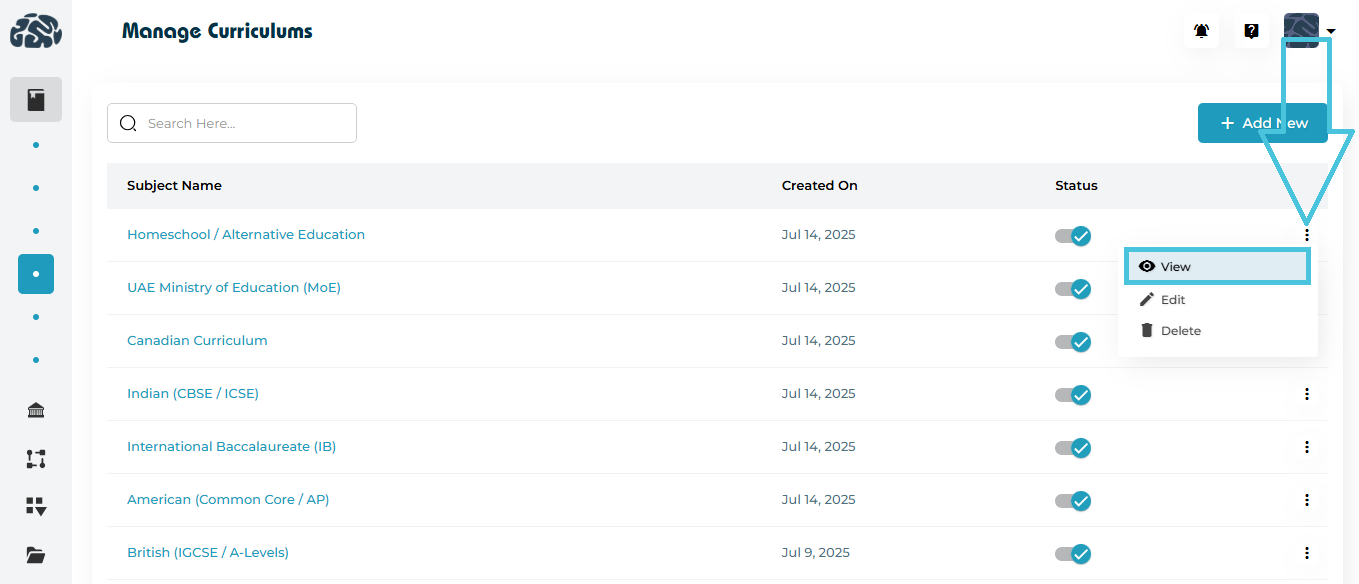Open the UAE Ministry of Education link
This screenshot has width=1359, height=584.
tap(234, 288)
